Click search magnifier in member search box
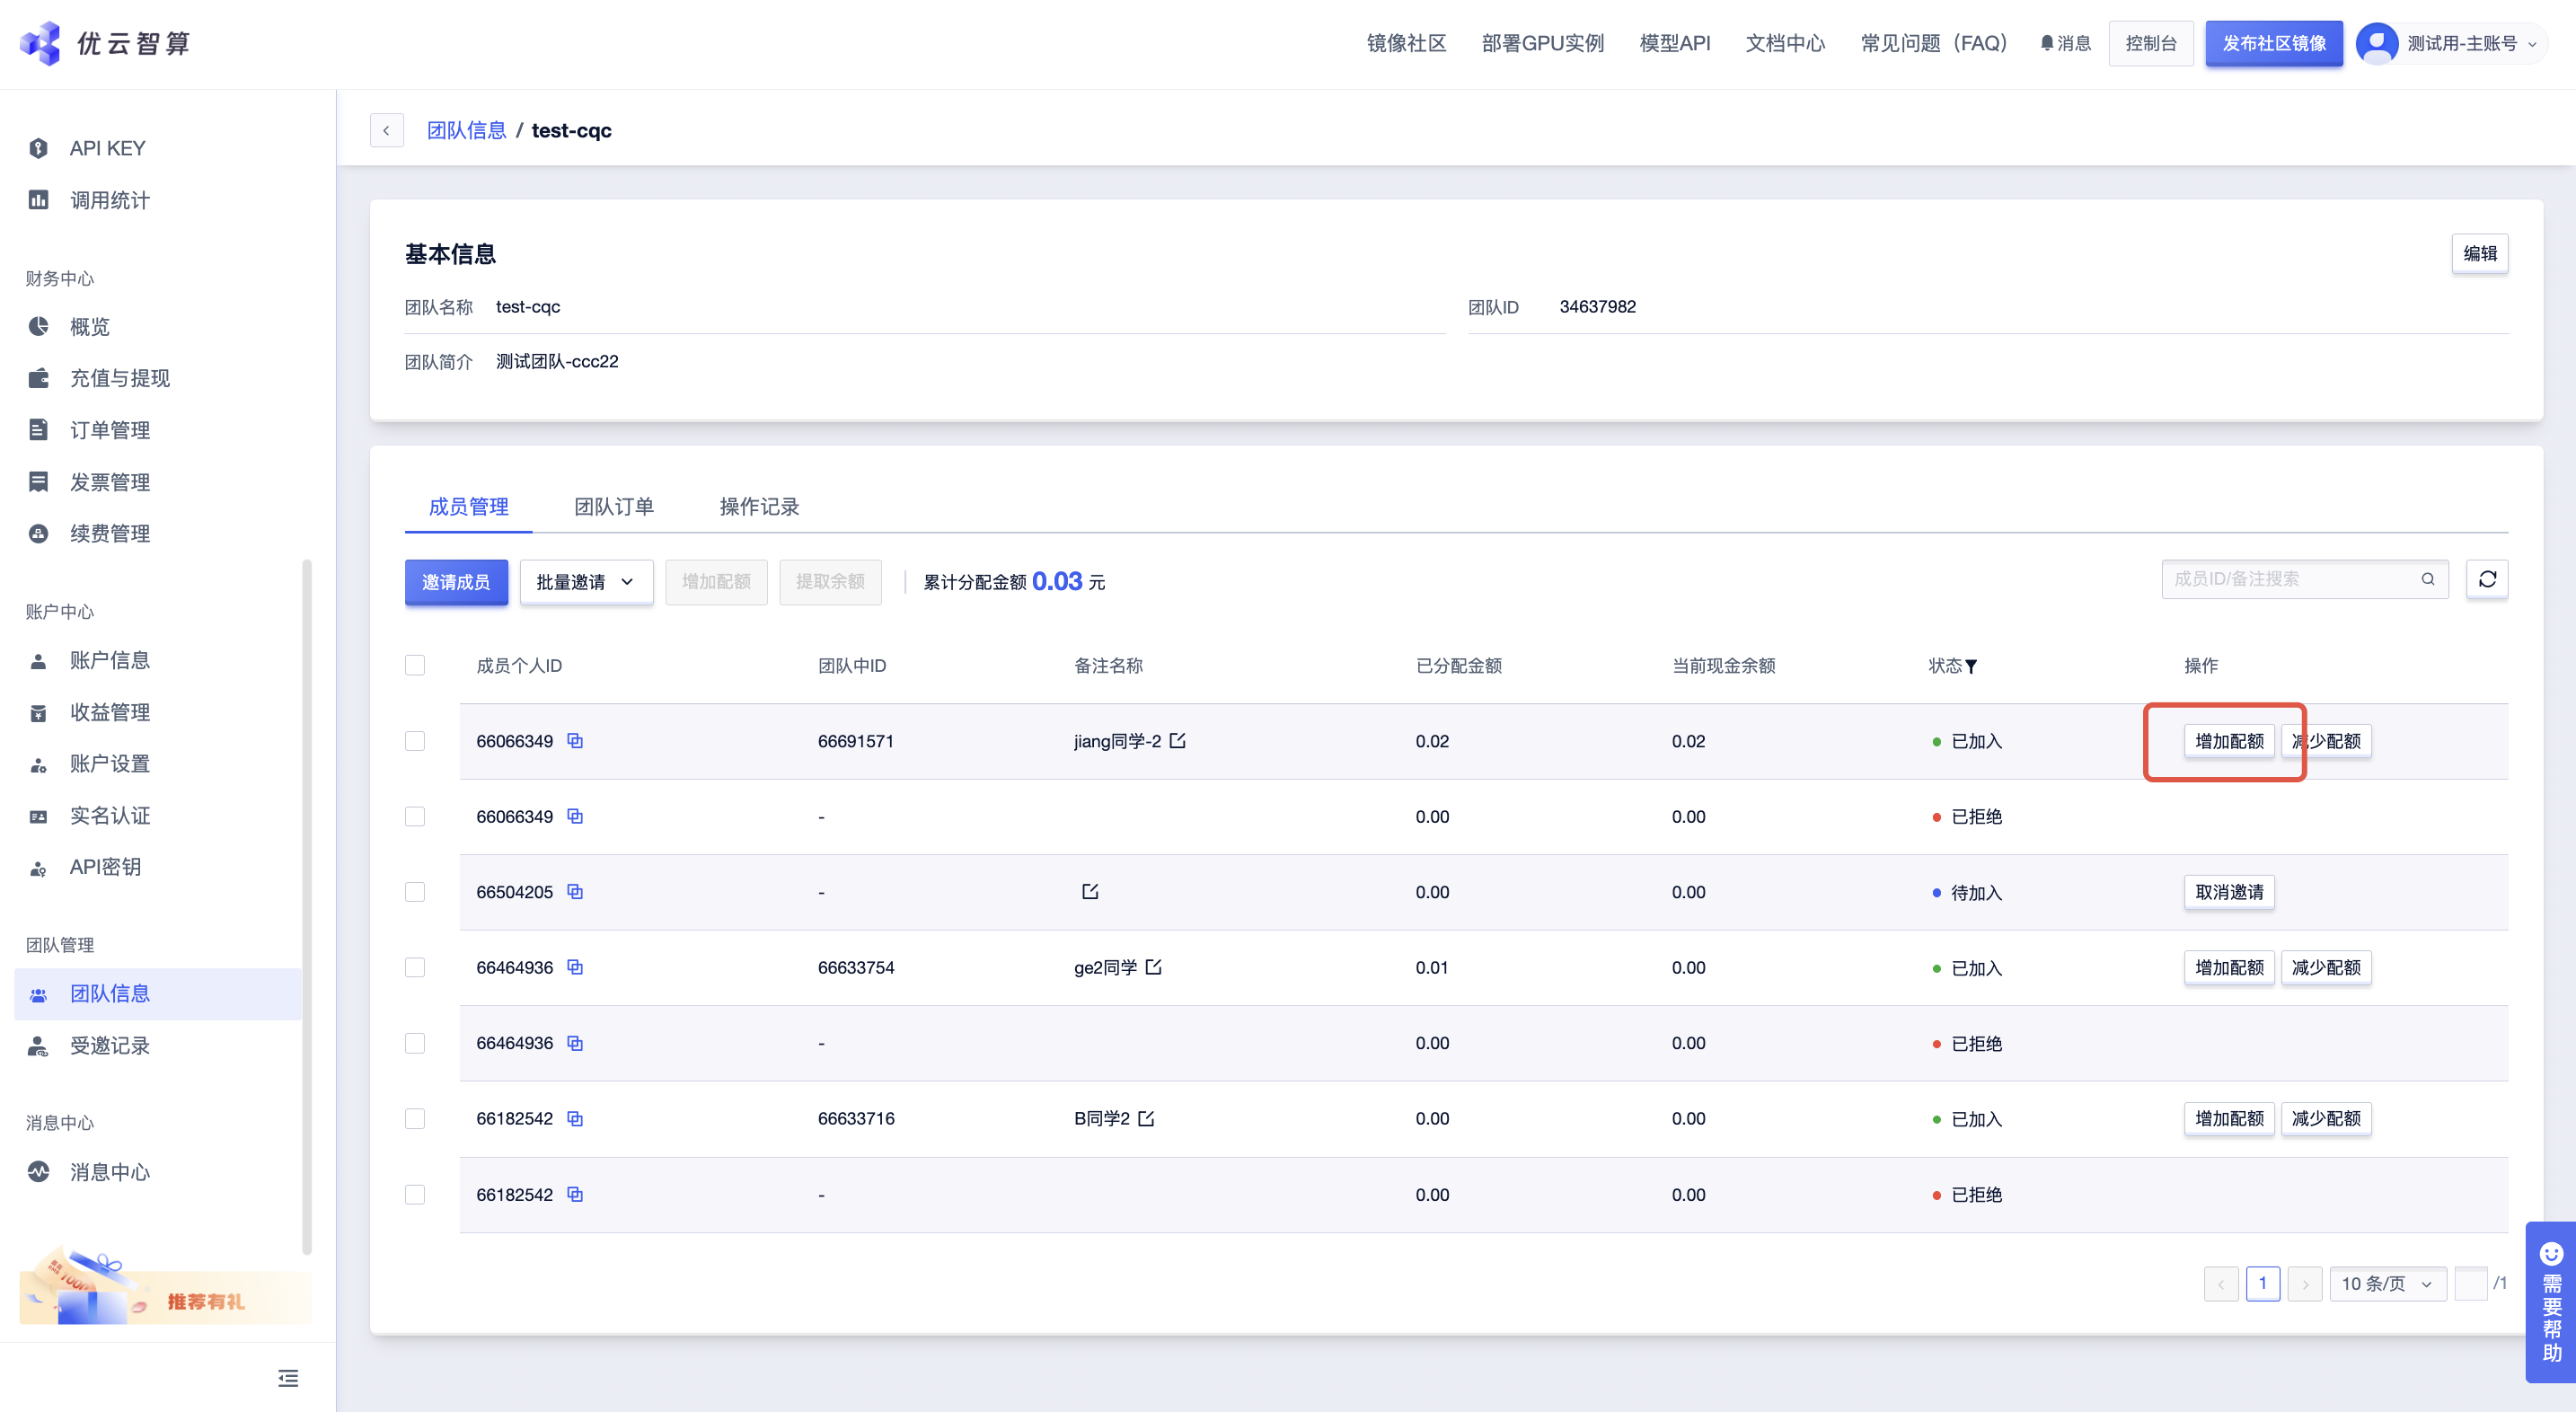 point(2427,579)
